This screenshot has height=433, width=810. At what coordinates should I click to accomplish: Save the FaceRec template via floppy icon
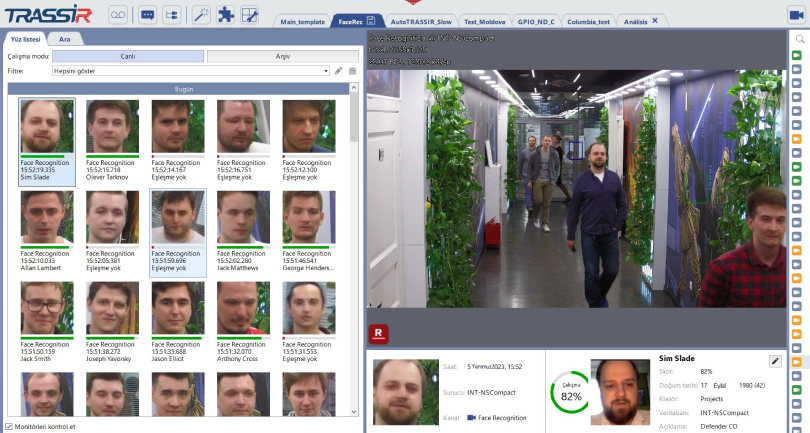(x=371, y=21)
